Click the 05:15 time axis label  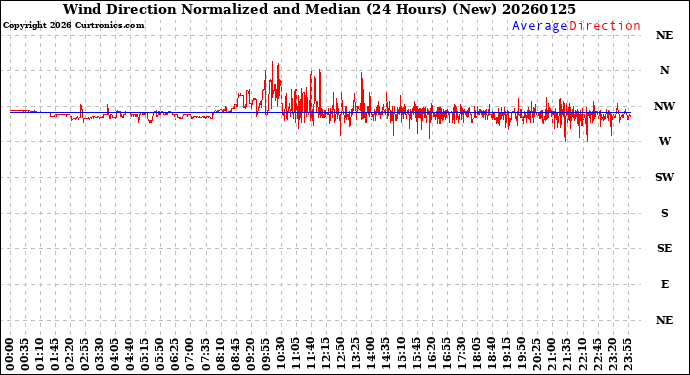[x=145, y=355]
